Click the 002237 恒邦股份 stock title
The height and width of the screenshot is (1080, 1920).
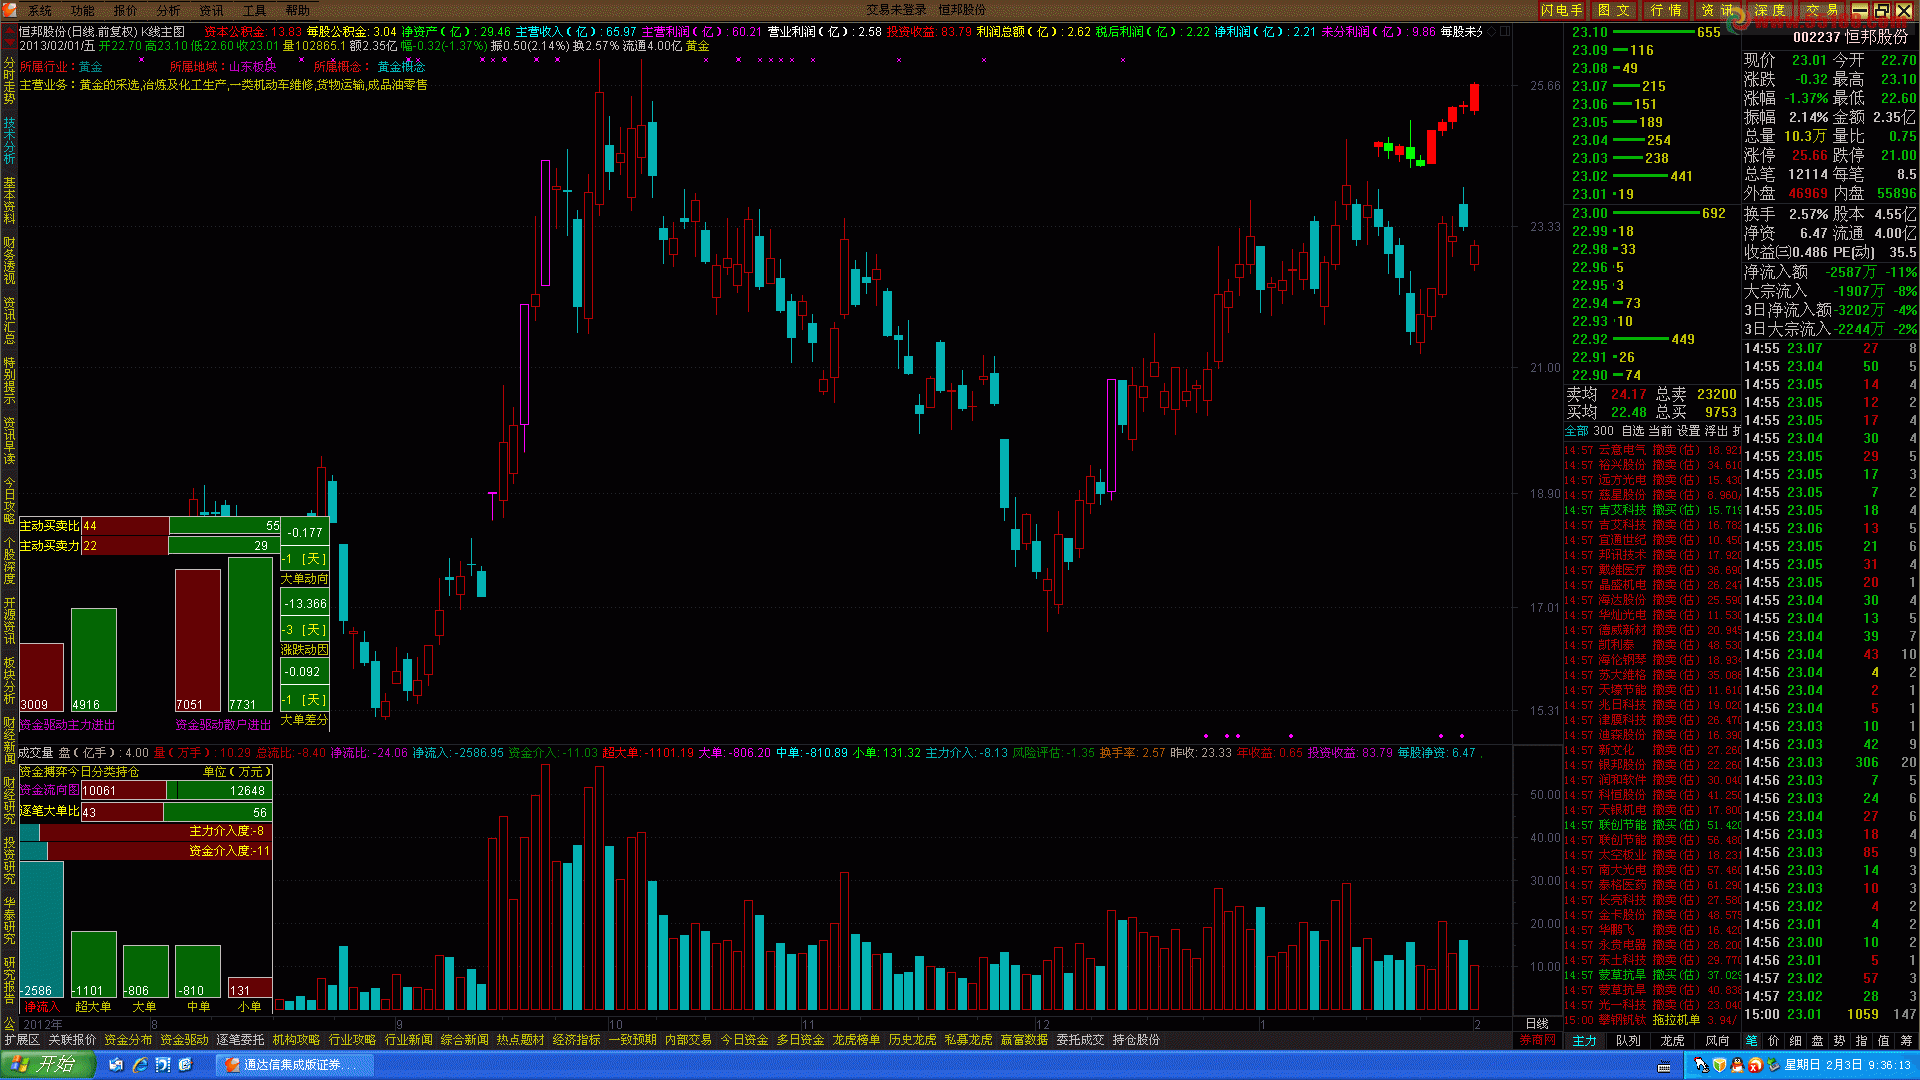point(1850,37)
